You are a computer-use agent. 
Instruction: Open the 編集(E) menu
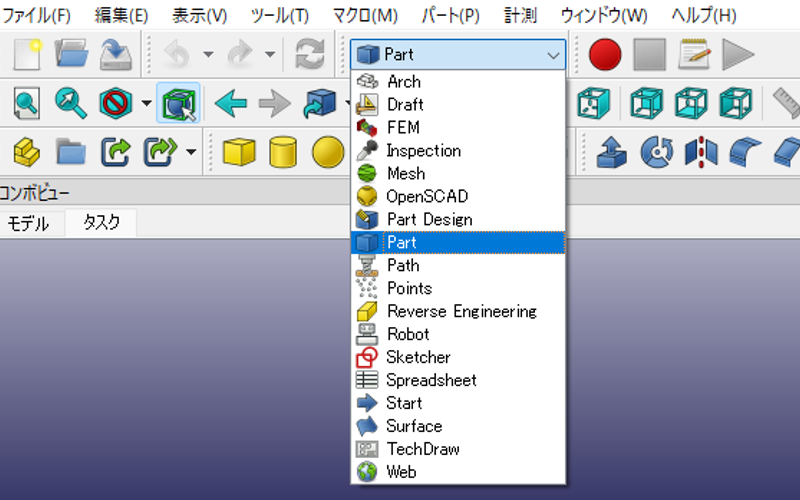121,15
